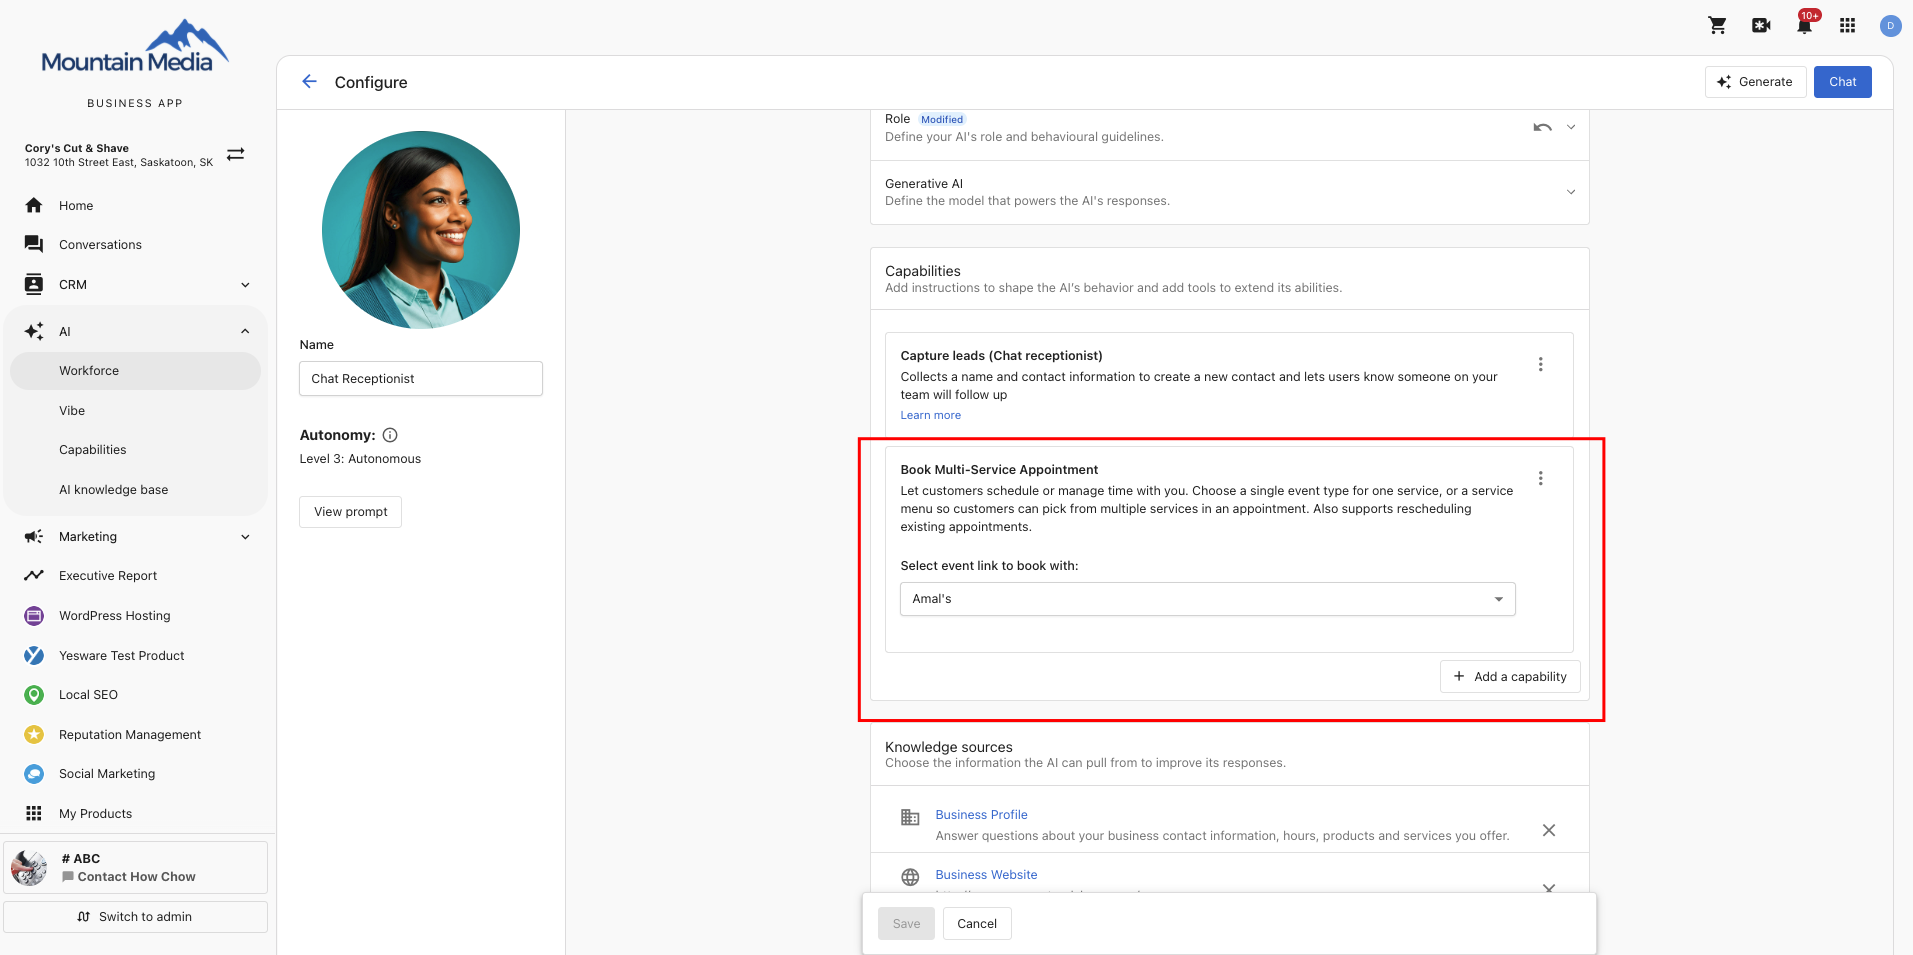1913x955 pixels.
Task: Click Add a capability button
Action: tap(1510, 677)
